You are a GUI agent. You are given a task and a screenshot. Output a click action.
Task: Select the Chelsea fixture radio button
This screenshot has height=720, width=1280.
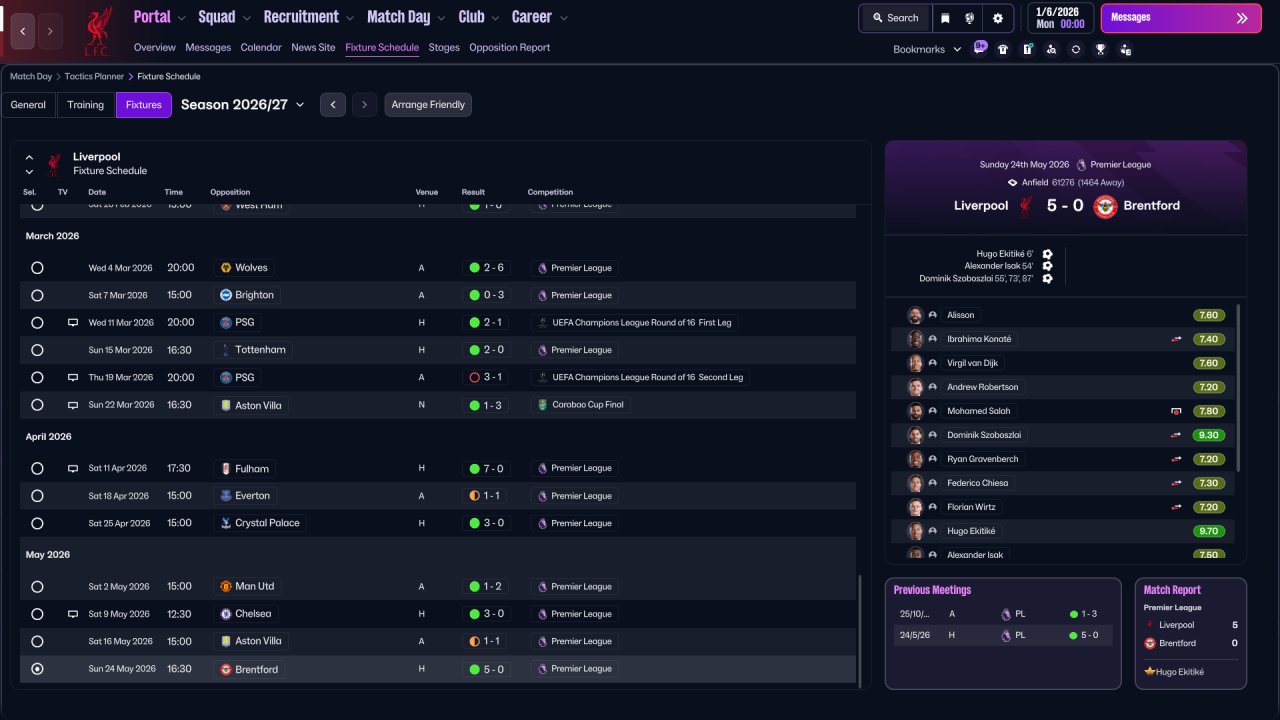37,614
